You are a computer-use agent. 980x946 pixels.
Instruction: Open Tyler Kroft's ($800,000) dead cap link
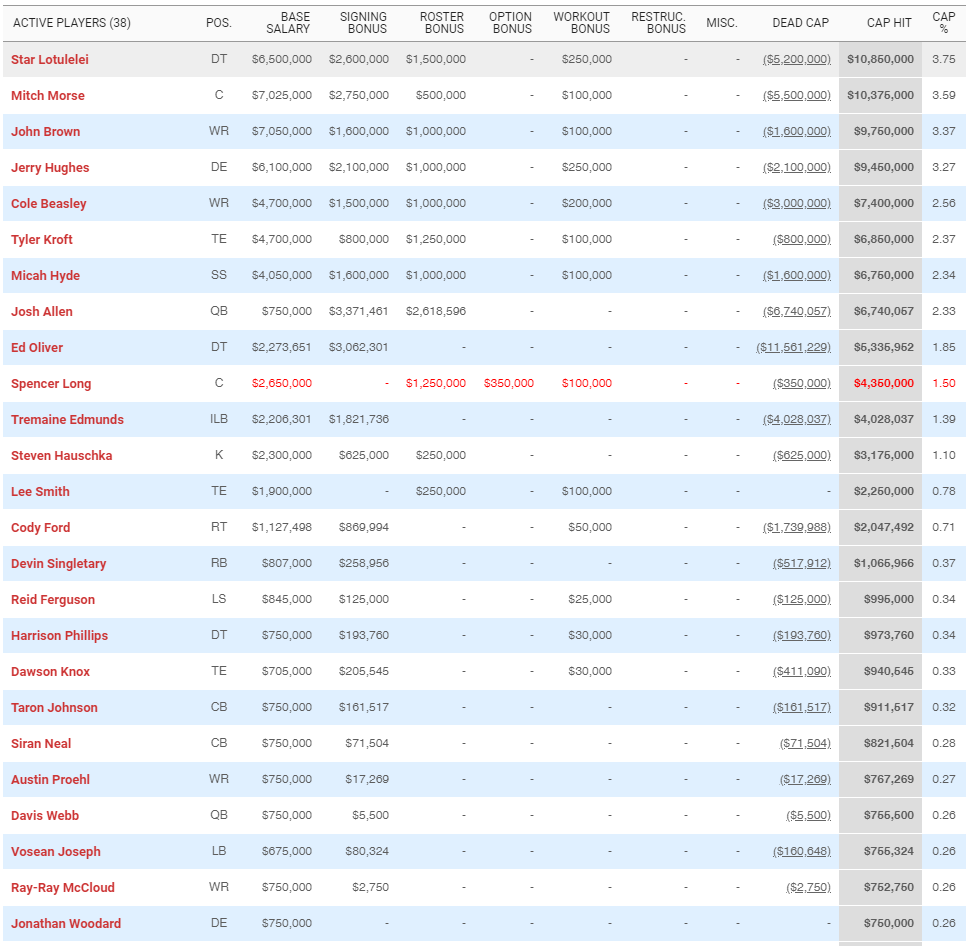click(802, 239)
